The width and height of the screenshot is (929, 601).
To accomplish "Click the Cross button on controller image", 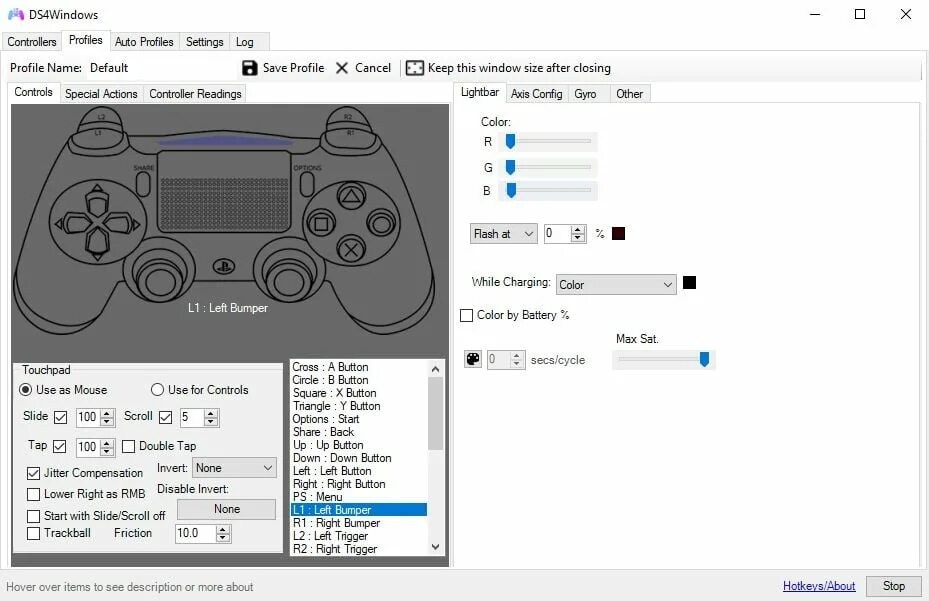I will click(351, 250).
